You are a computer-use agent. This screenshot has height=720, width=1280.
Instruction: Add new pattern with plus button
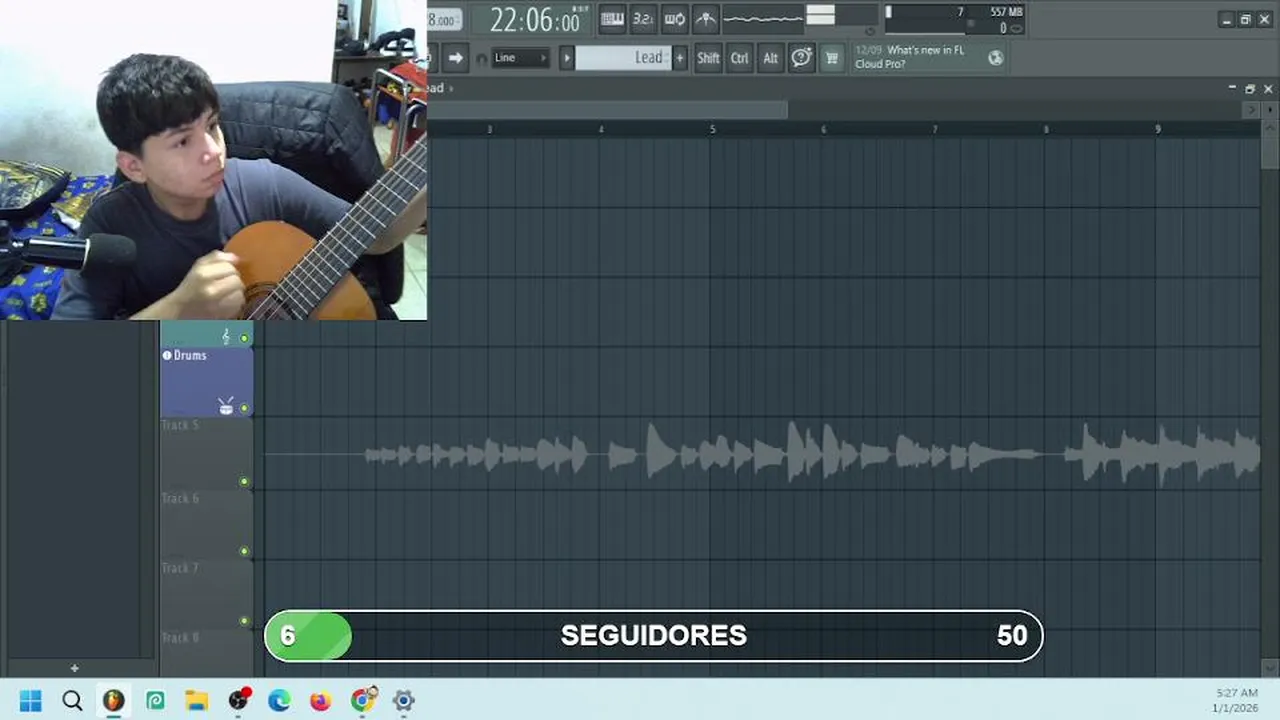[x=680, y=58]
